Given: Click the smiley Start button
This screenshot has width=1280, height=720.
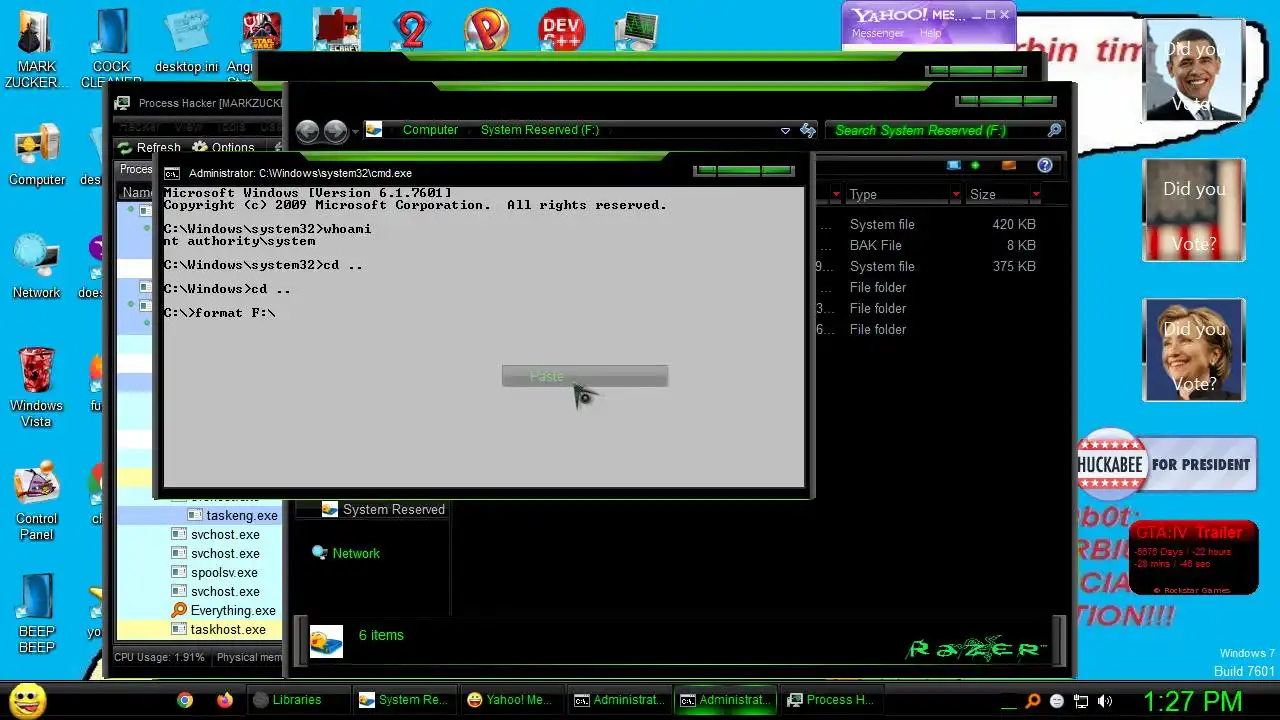Looking at the screenshot, I should pyautogui.click(x=27, y=700).
